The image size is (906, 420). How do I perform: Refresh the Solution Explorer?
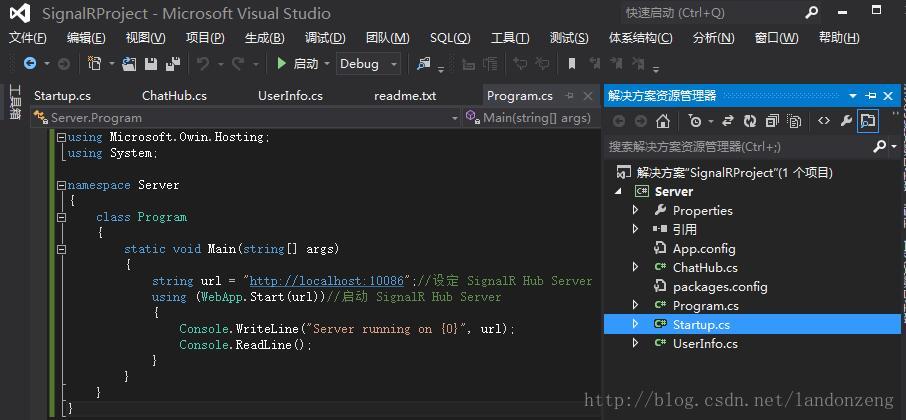click(750, 121)
